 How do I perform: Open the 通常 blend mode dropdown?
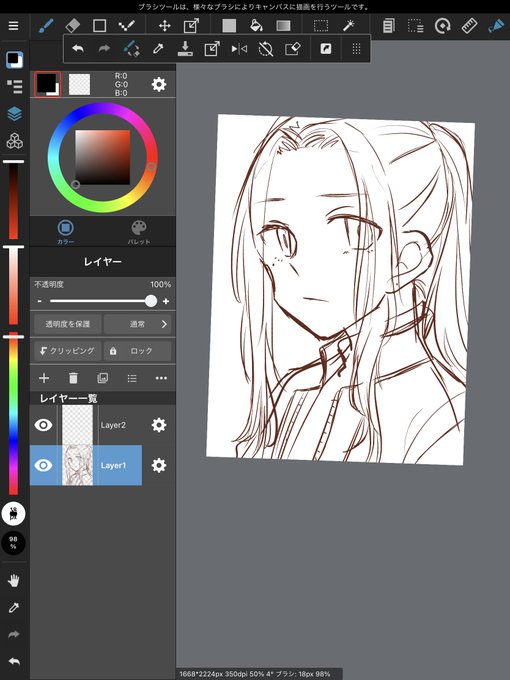pyautogui.click(x=137, y=324)
